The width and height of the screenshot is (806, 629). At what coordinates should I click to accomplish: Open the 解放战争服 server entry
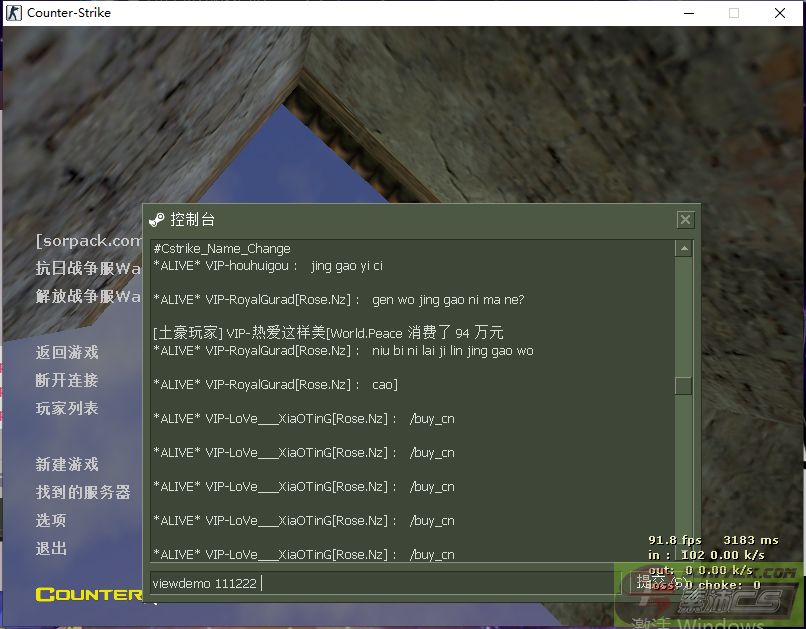[x=88, y=296]
